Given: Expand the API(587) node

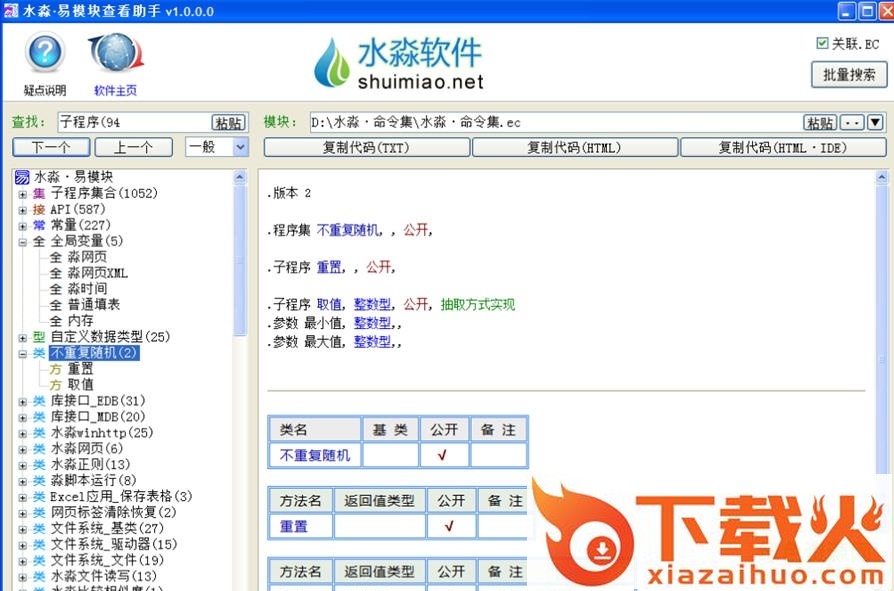Looking at the screenshot, I should coord(22,210).
